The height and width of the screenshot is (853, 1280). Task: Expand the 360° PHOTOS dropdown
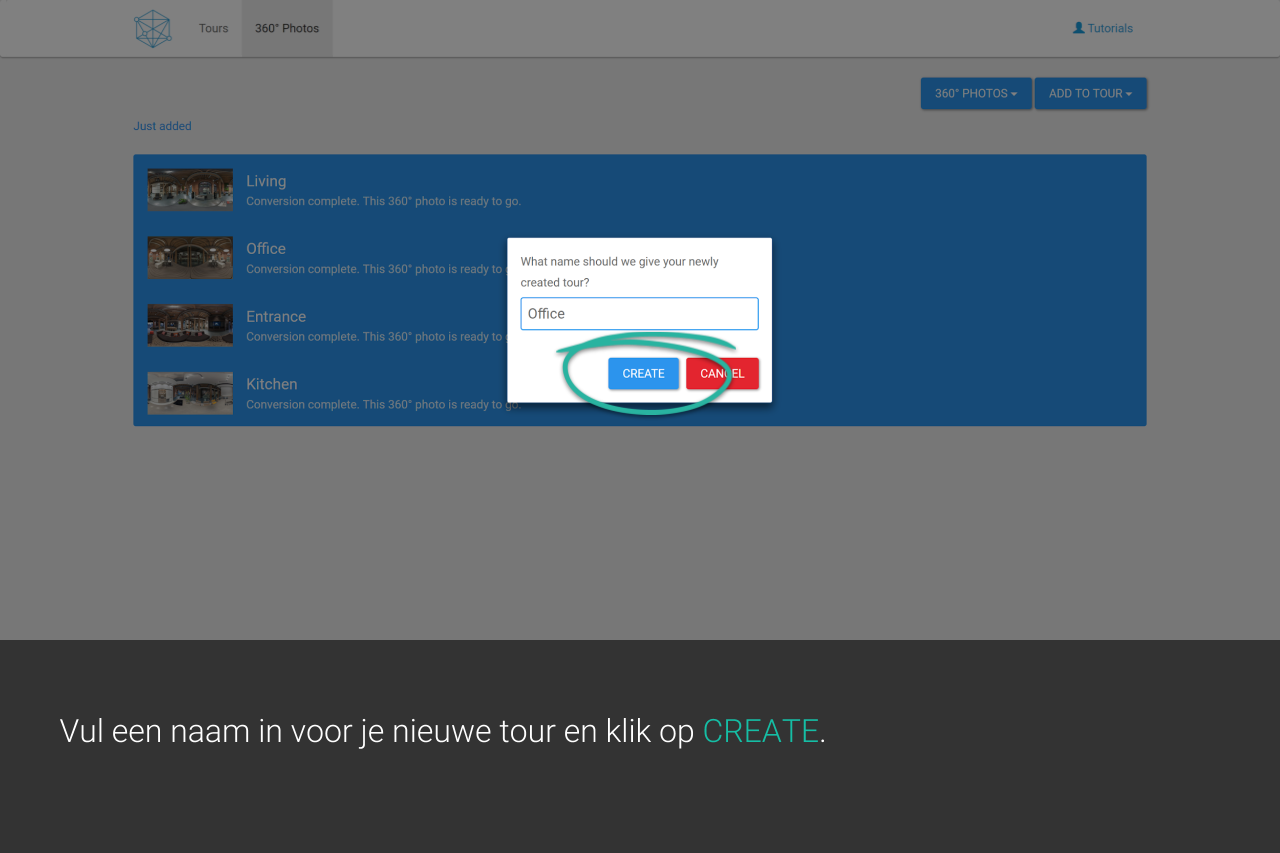click(x=975, y=94)
